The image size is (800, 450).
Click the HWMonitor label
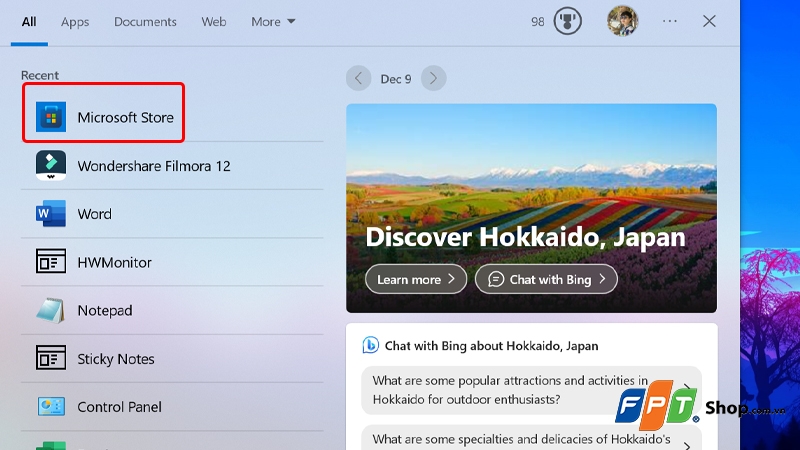[x=115, y=262]
